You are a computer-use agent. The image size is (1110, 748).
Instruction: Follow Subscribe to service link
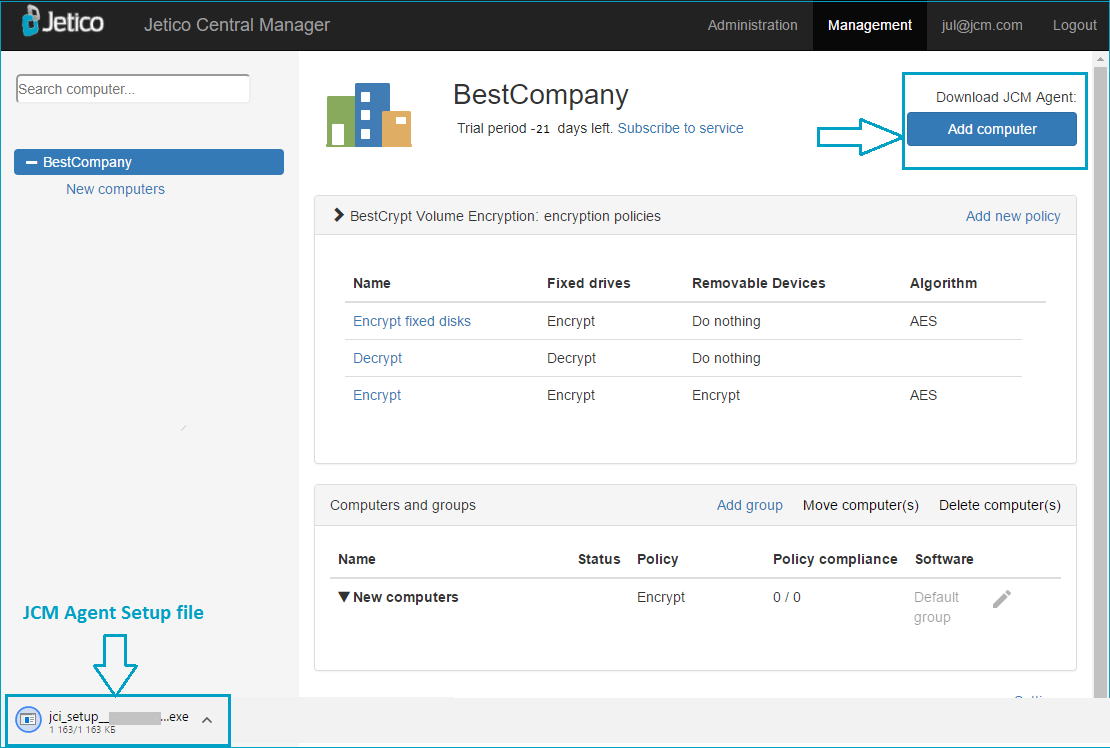(x=680, y=128)
